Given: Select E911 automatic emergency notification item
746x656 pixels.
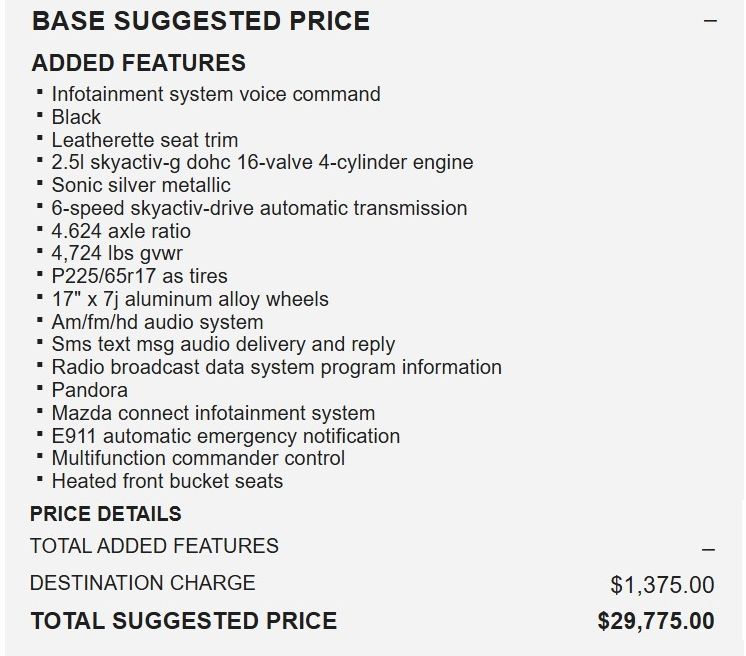Looking at the screenshot, I should [225, 436].
